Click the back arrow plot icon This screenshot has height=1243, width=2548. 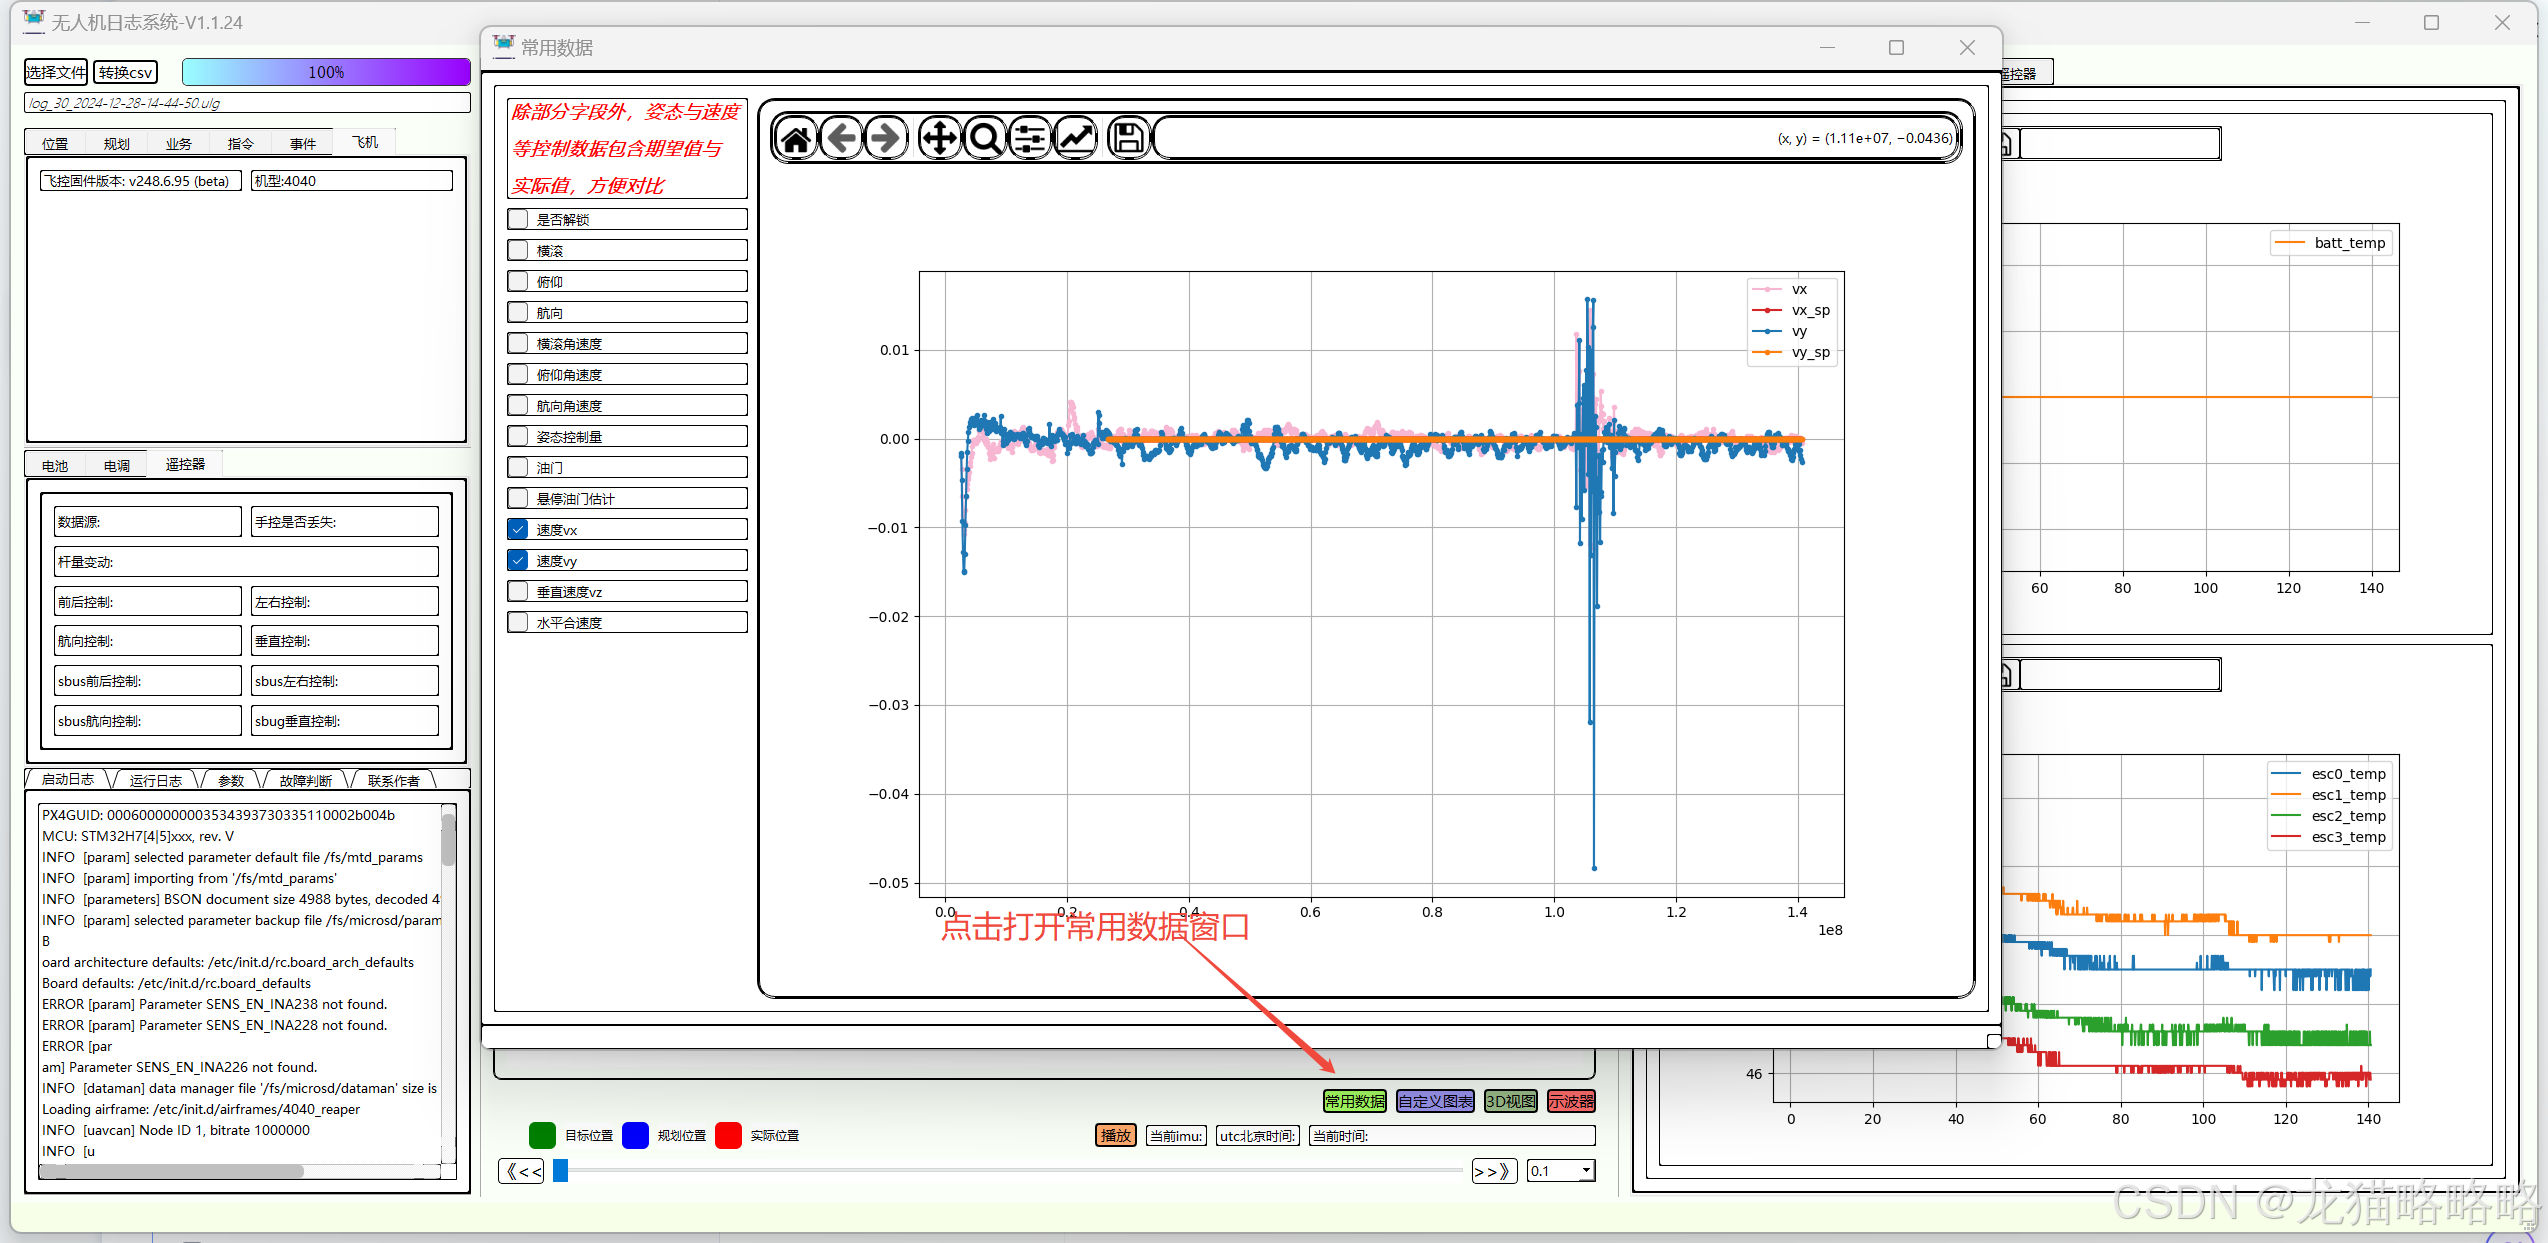pyautogui.click(x=842, y=138)
